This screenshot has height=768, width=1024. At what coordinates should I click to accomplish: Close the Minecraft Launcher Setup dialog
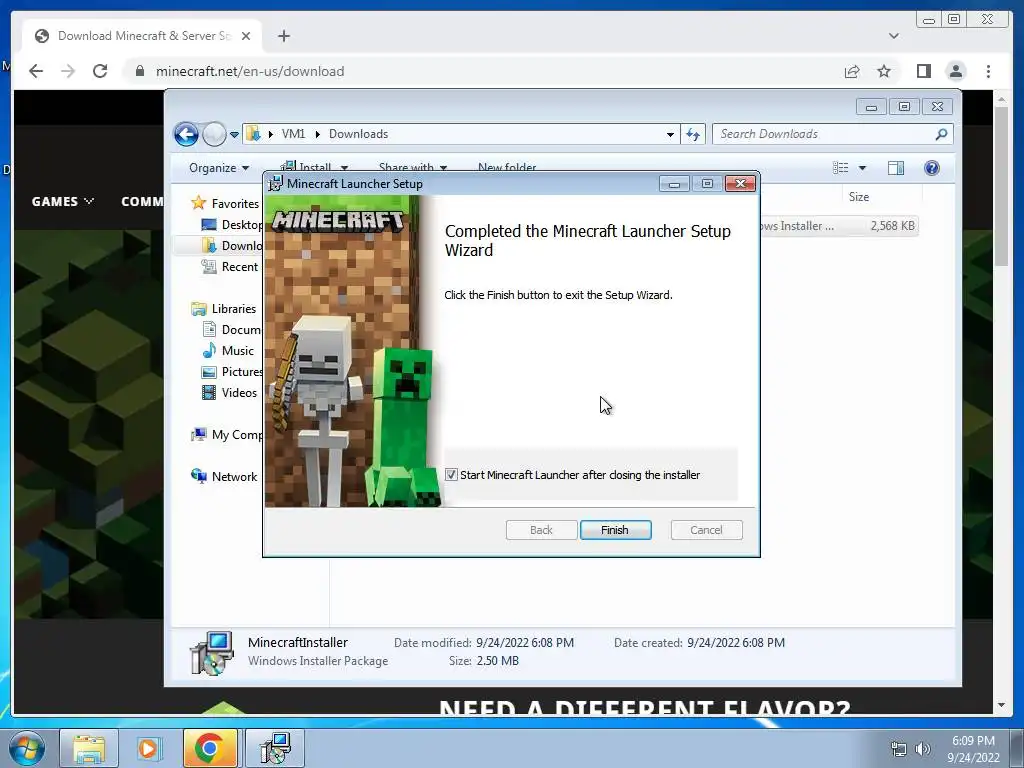[740, 184]
